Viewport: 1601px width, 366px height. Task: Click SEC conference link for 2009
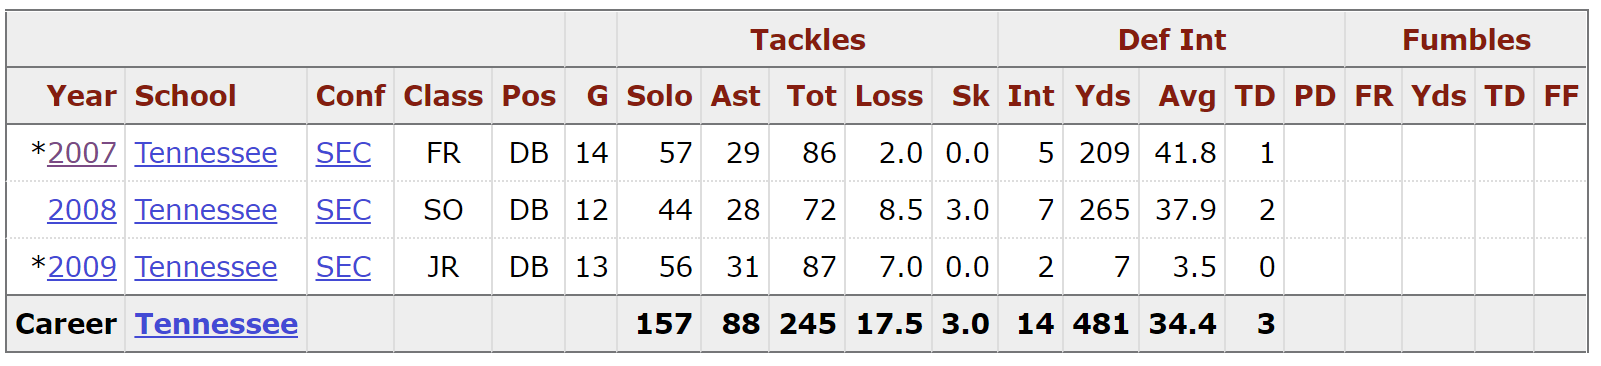click(343, 267)
